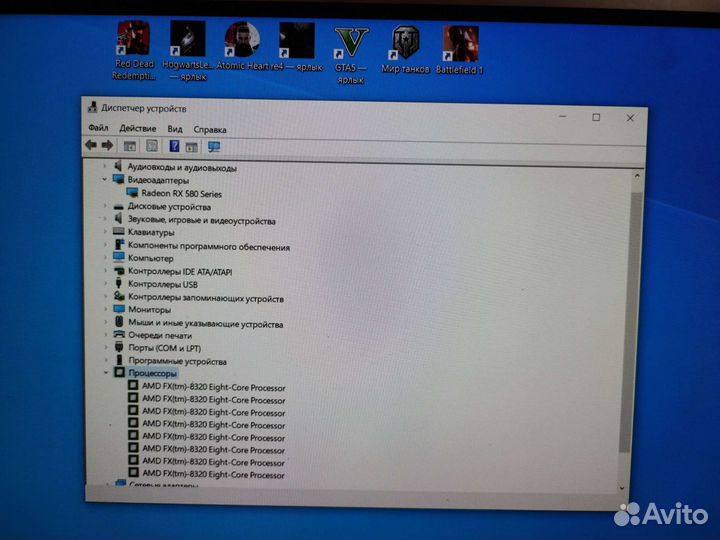
Task: Collapse the Процессоры node arrow
Action: coord(106,372)
